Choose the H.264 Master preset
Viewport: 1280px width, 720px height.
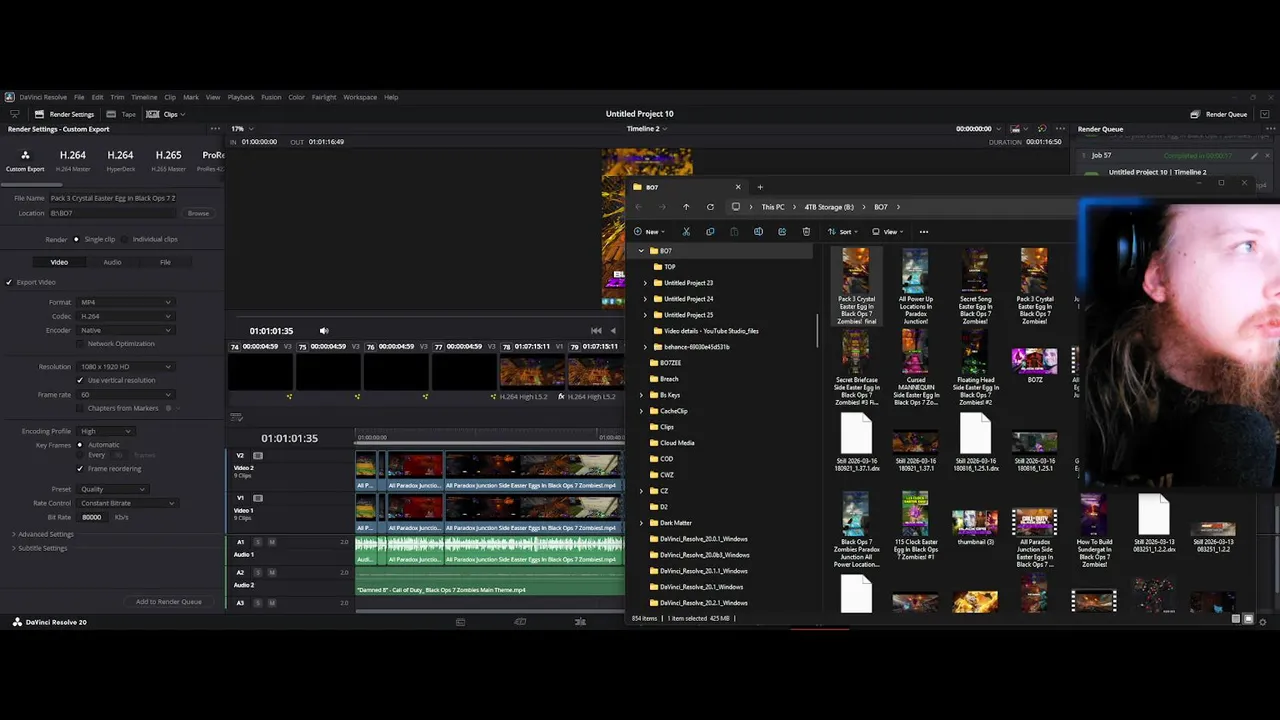pos(72,160)
